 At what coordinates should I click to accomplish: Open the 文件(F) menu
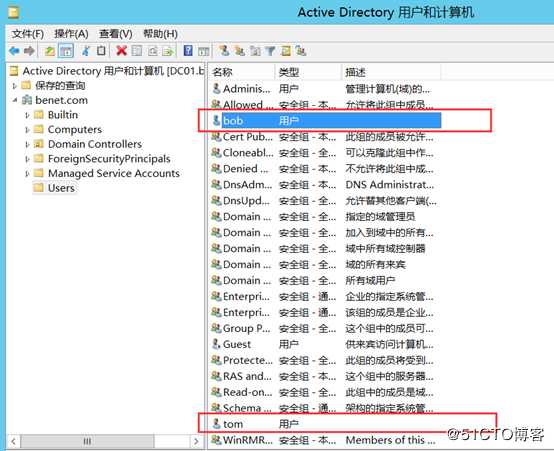(x=28, y=34)
